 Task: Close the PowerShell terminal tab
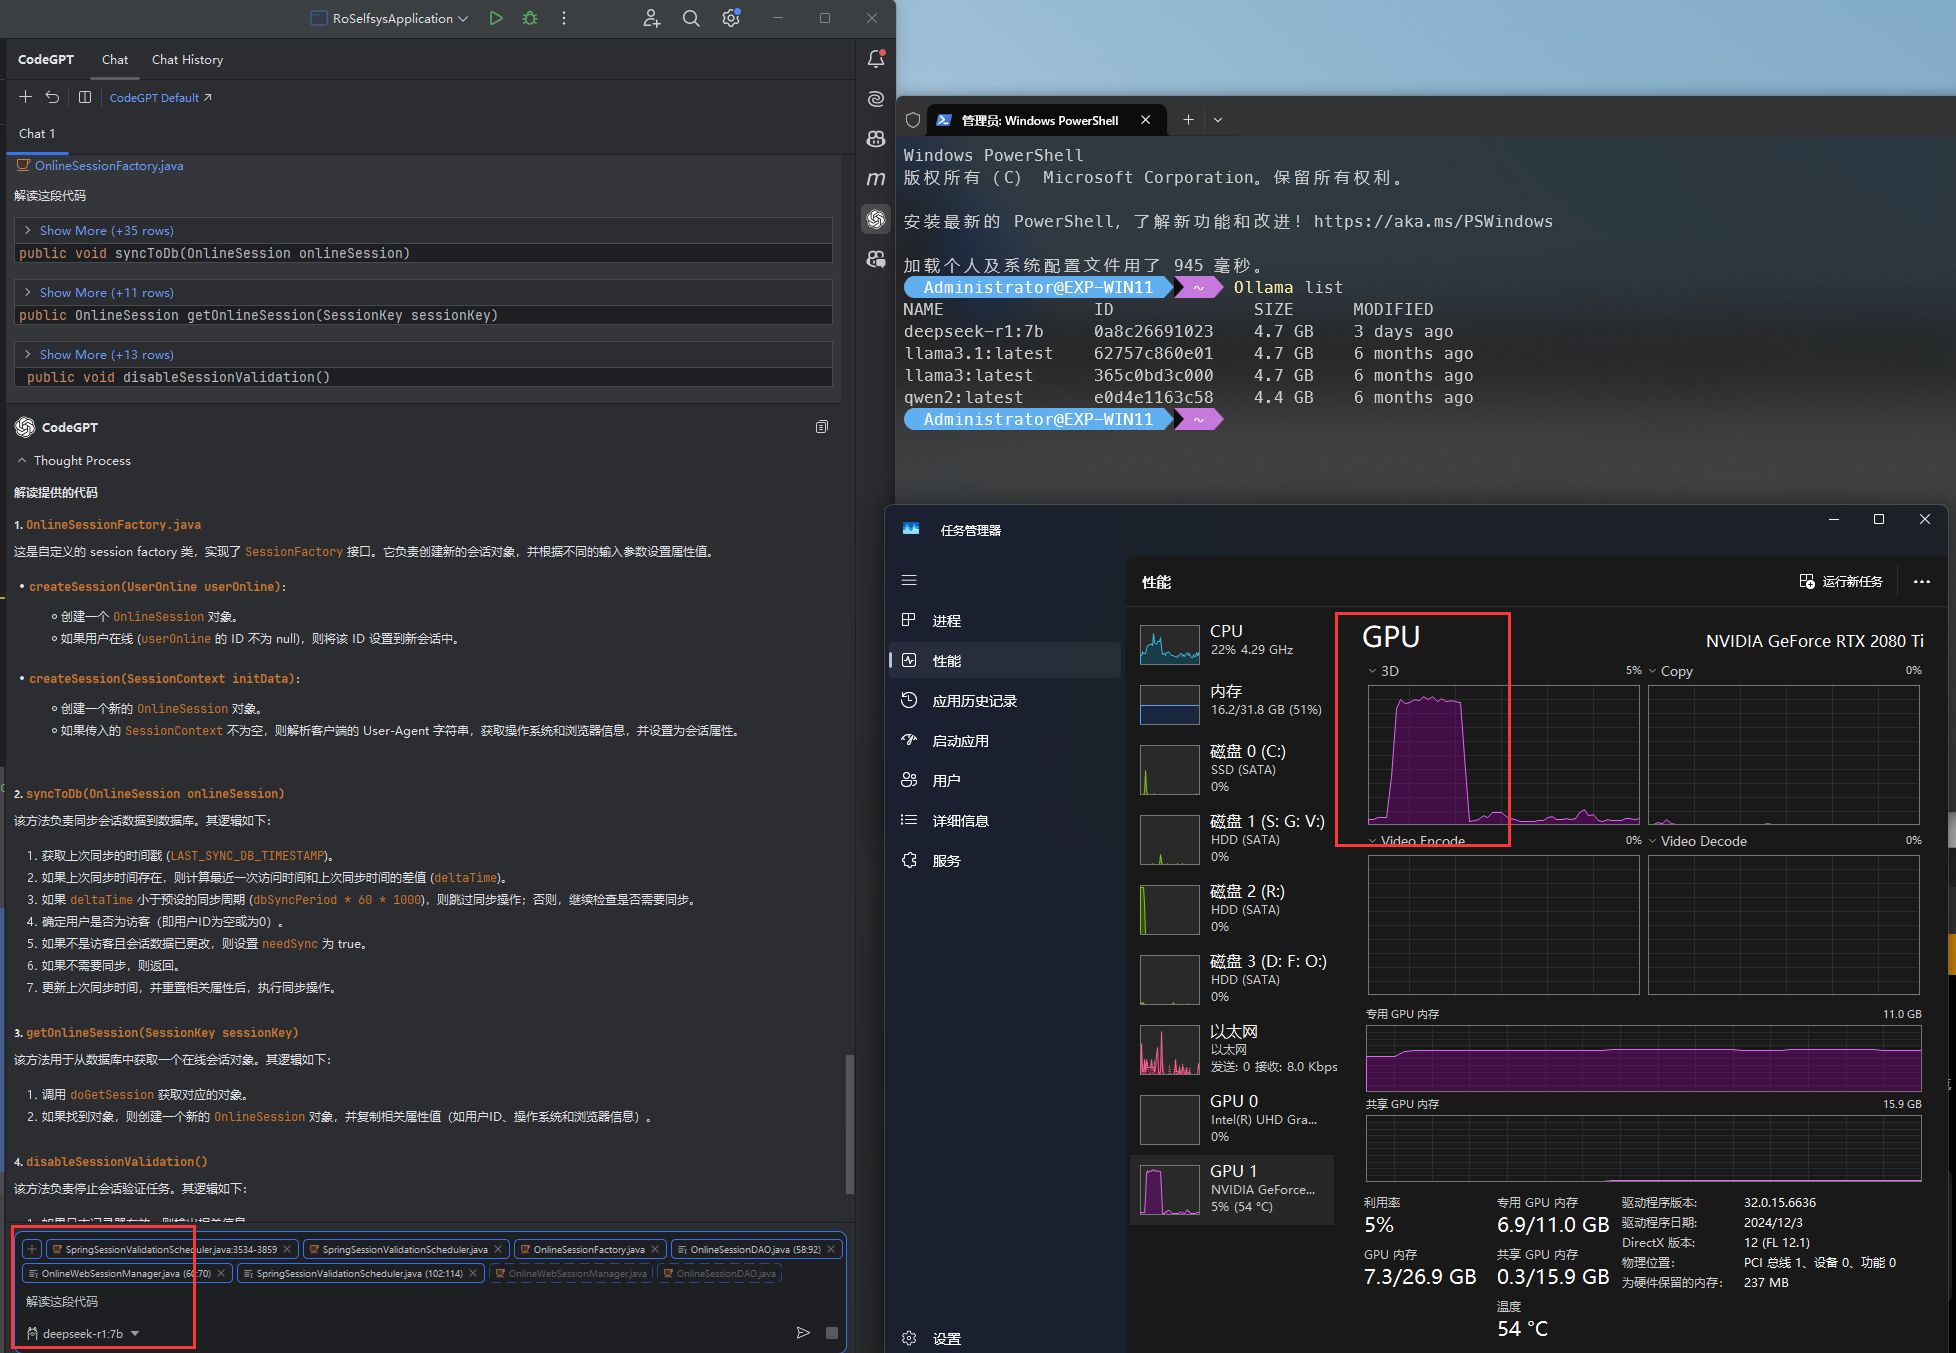point(1146,120)
